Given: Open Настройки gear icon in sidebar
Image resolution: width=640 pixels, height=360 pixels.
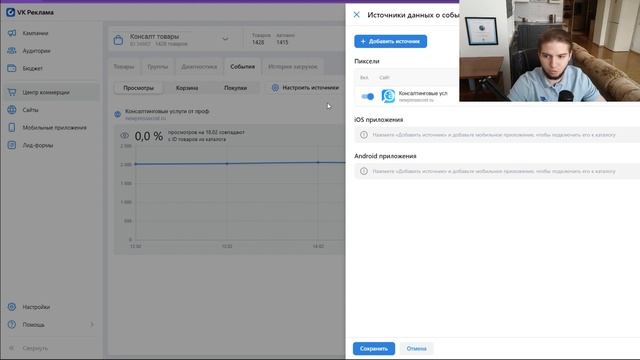Looking at the screenshot, I should (12, 307).
